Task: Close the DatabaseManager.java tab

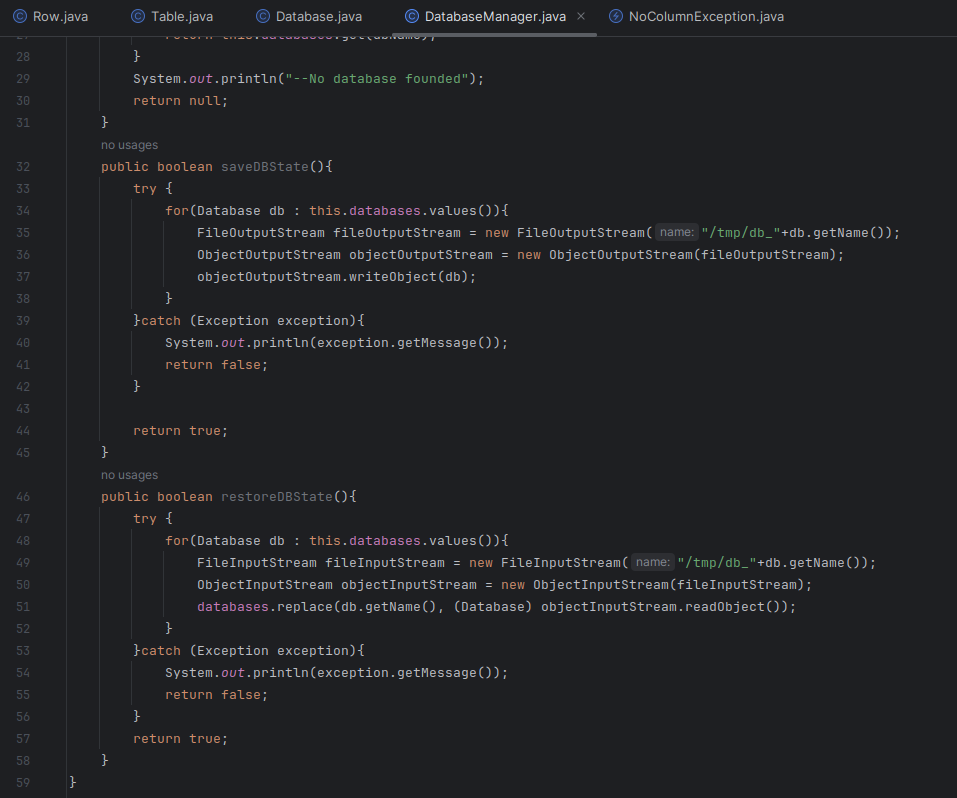Action: (581, 16)
